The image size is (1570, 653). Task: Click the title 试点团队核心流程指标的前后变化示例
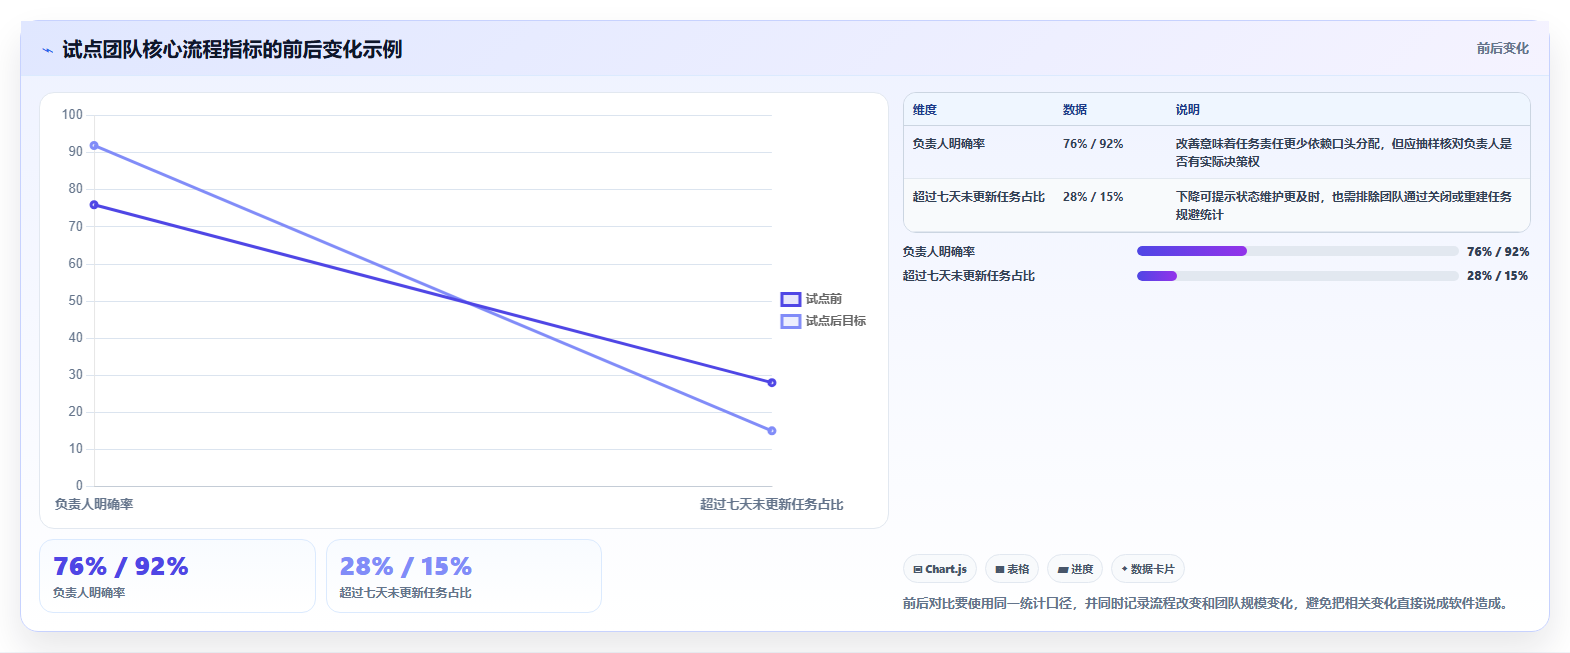coord(232,49)
